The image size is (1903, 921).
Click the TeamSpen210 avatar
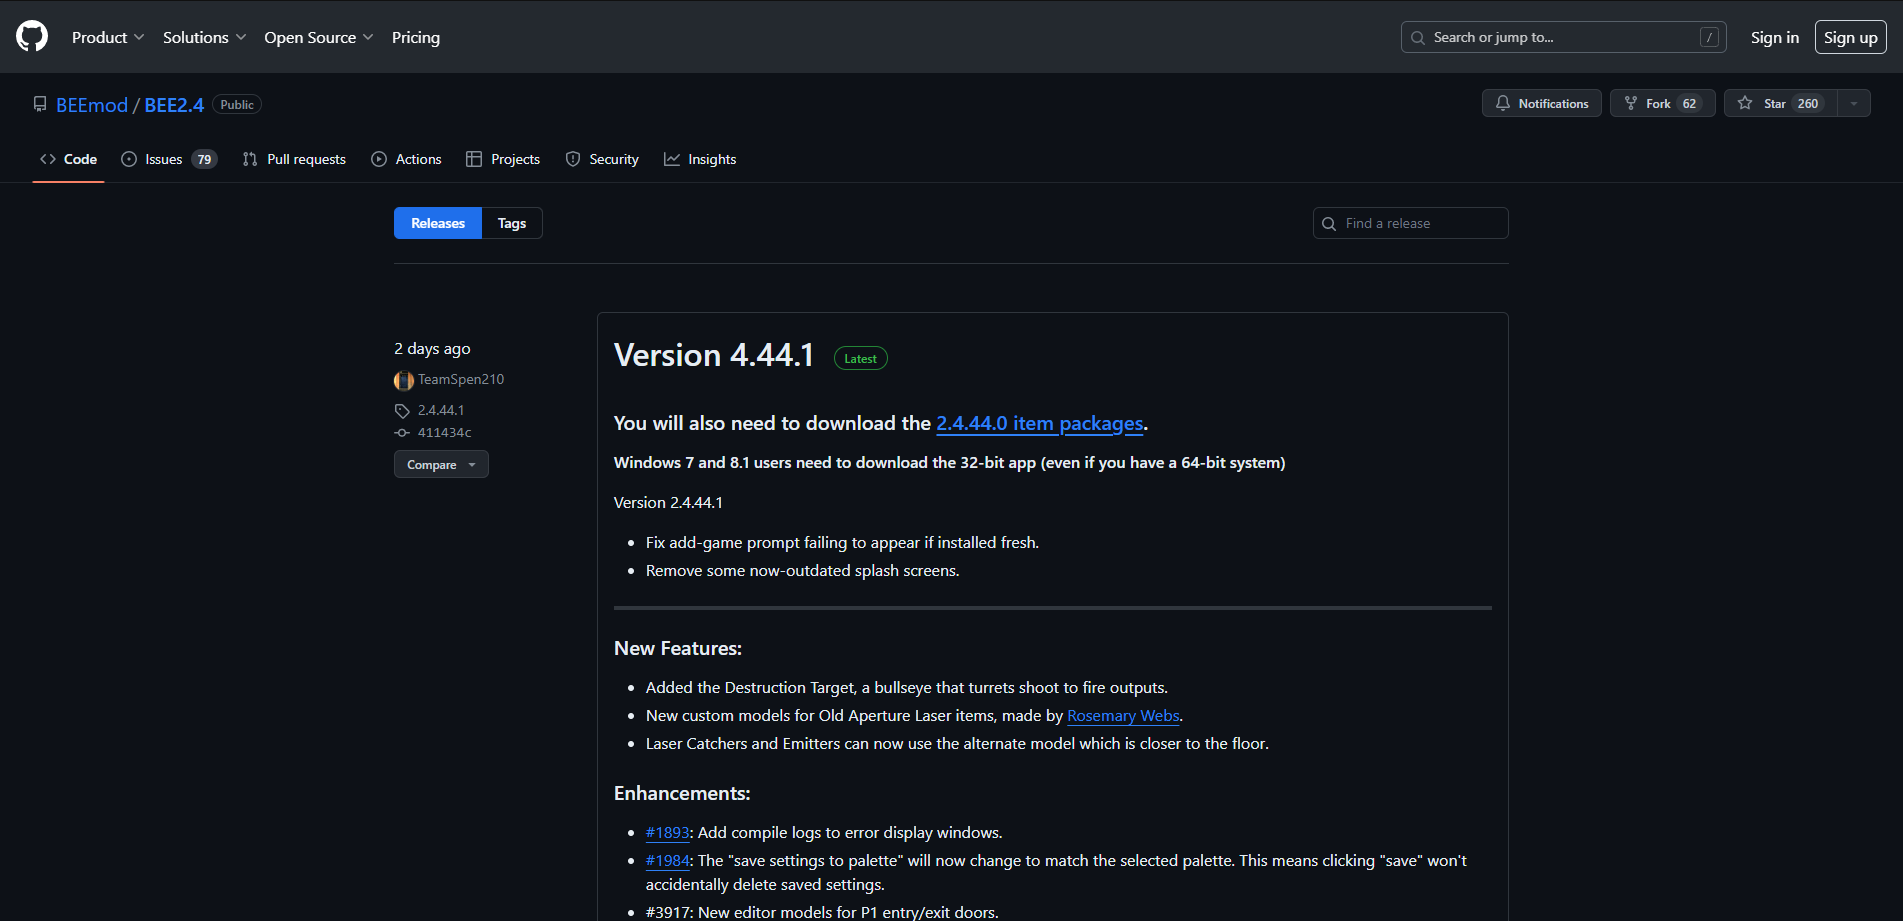pos(404,380)
